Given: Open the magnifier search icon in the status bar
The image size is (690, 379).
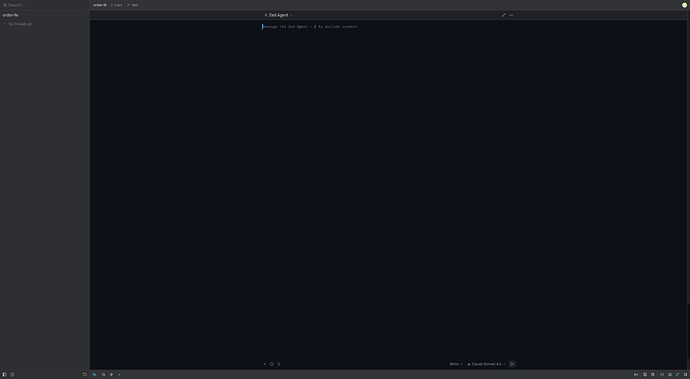Looking at the screenshot, I should coord(103,375).
